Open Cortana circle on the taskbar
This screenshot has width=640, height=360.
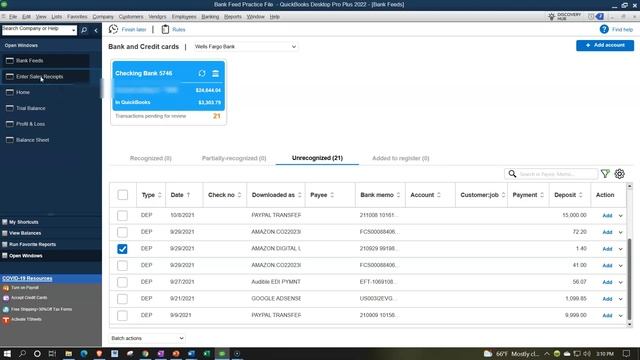tap(37, 353)
